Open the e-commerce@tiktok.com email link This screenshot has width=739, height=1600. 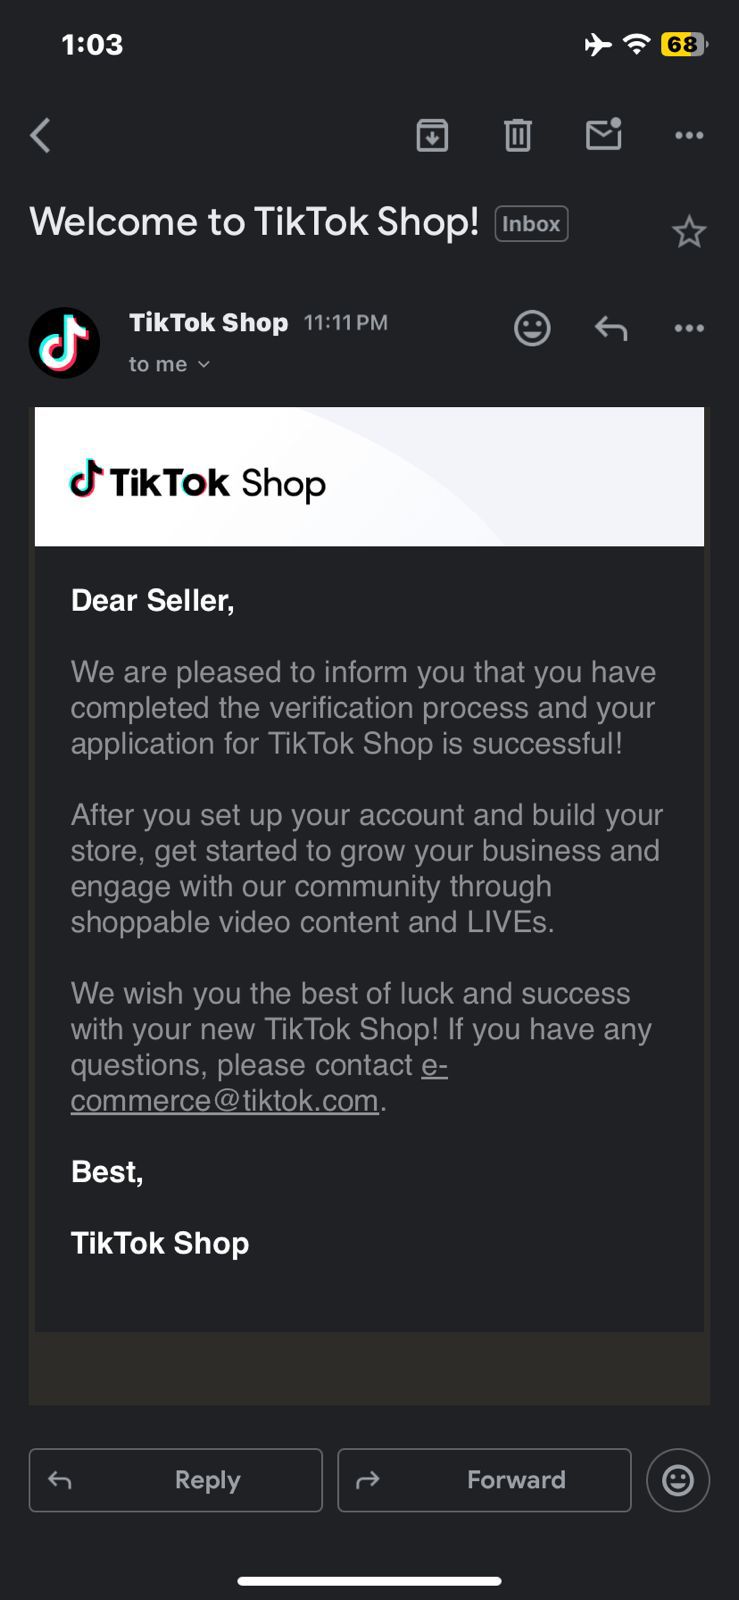[x=225, y=1100]
